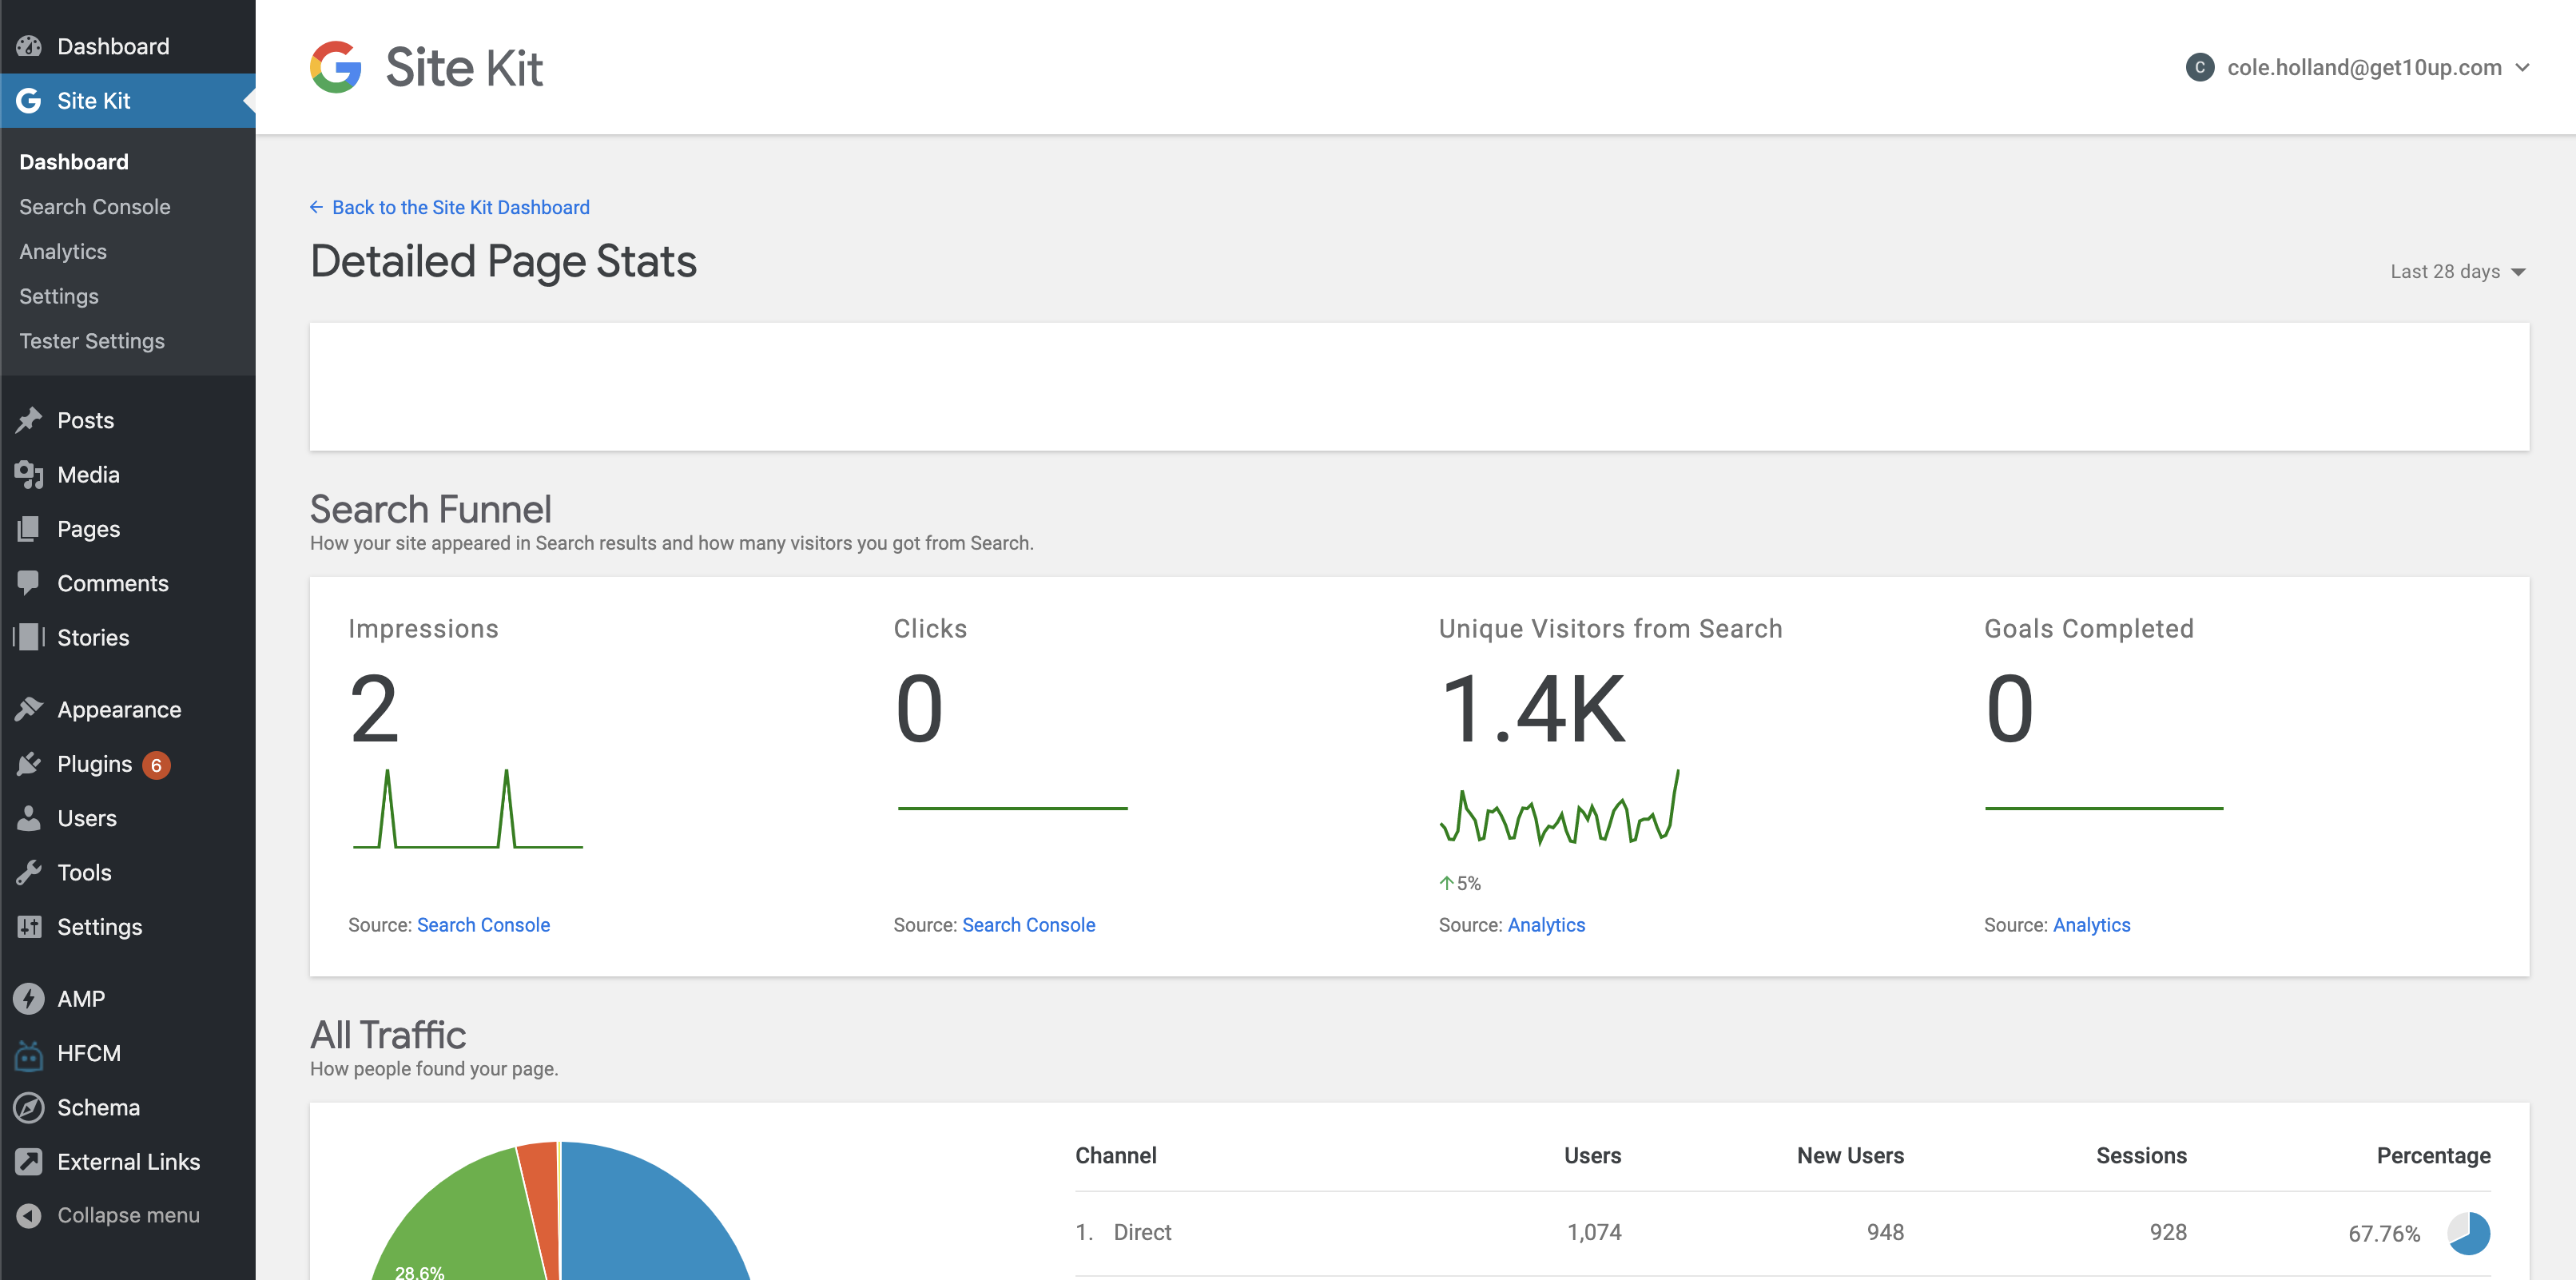This screenshot has height=1280, width=2576.
Task: Open the Appearance menu item
Action: pyautogui.click(x=119, y=710)
